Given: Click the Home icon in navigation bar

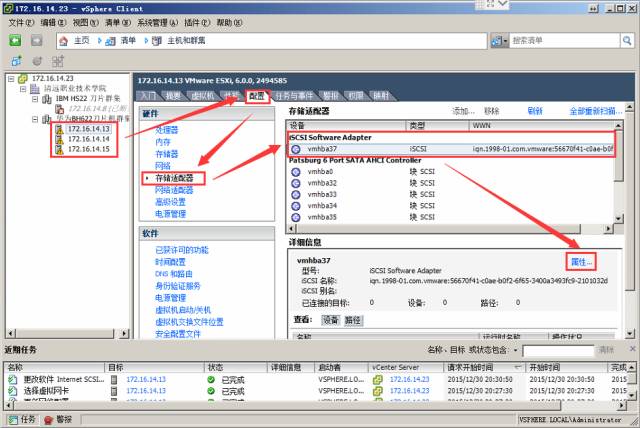Looking at the screenshot, I should click(x=63, y=41).
